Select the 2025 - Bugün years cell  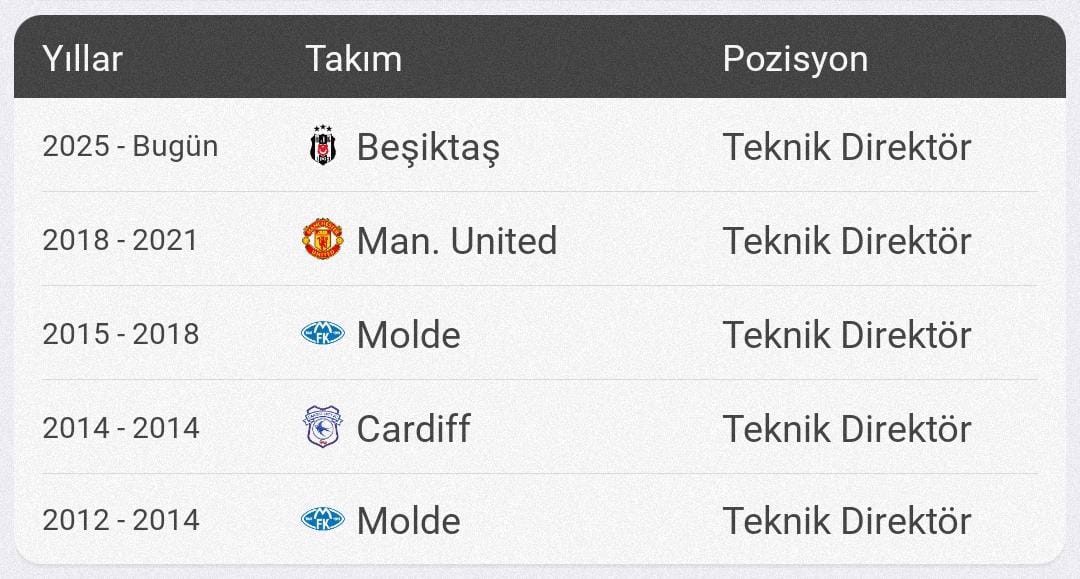coord(130,146)
